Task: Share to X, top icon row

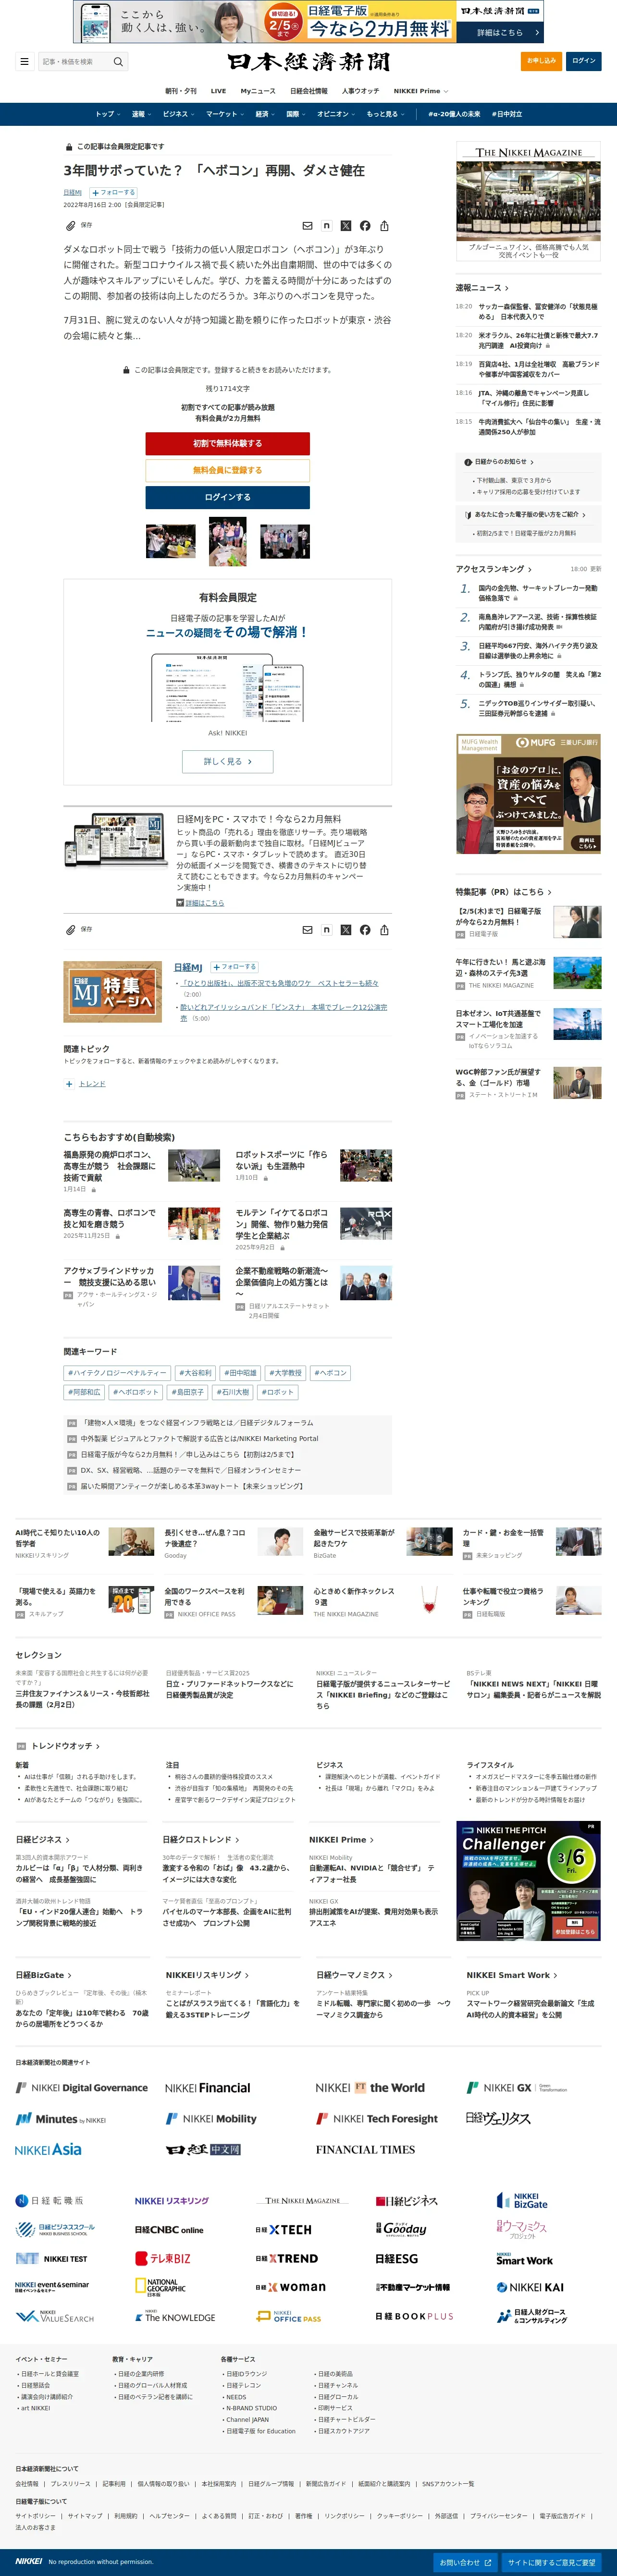Action: point(345,226)
